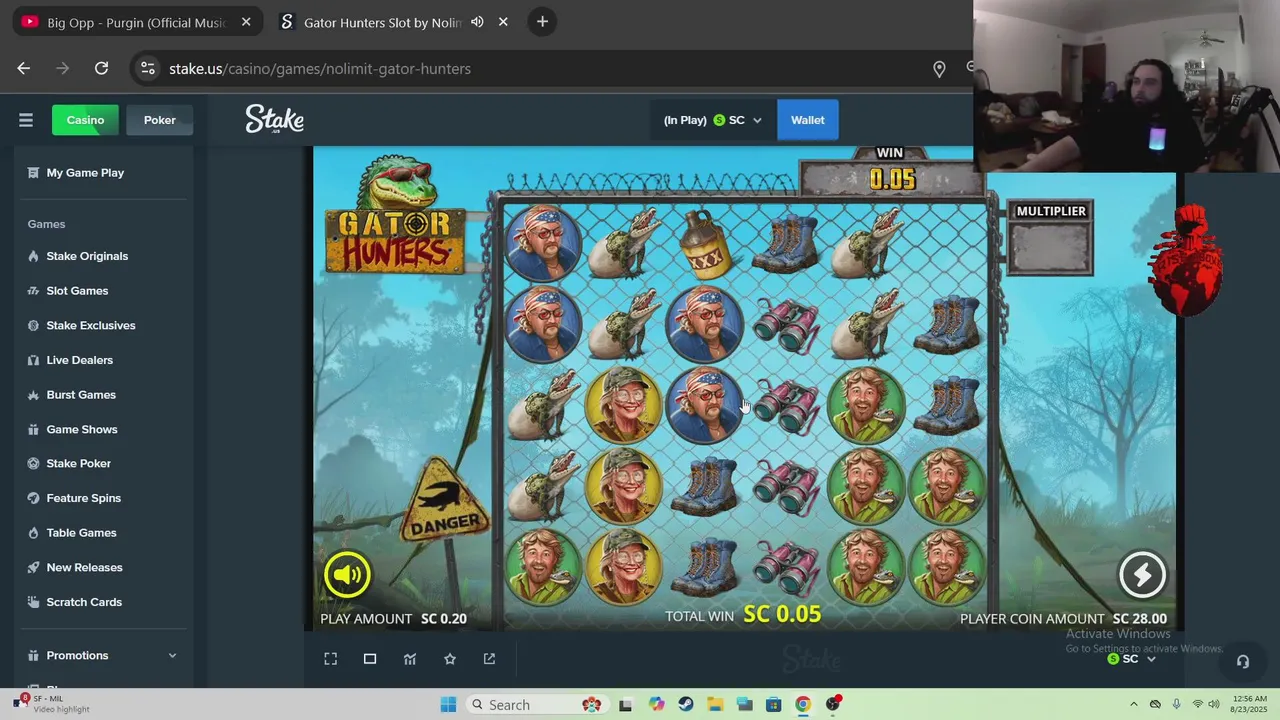This screenshot has width=1280, height=720.
Task: Click PLAY AMOUNT SC 0.20 field
Action: [x=393, y=619]
